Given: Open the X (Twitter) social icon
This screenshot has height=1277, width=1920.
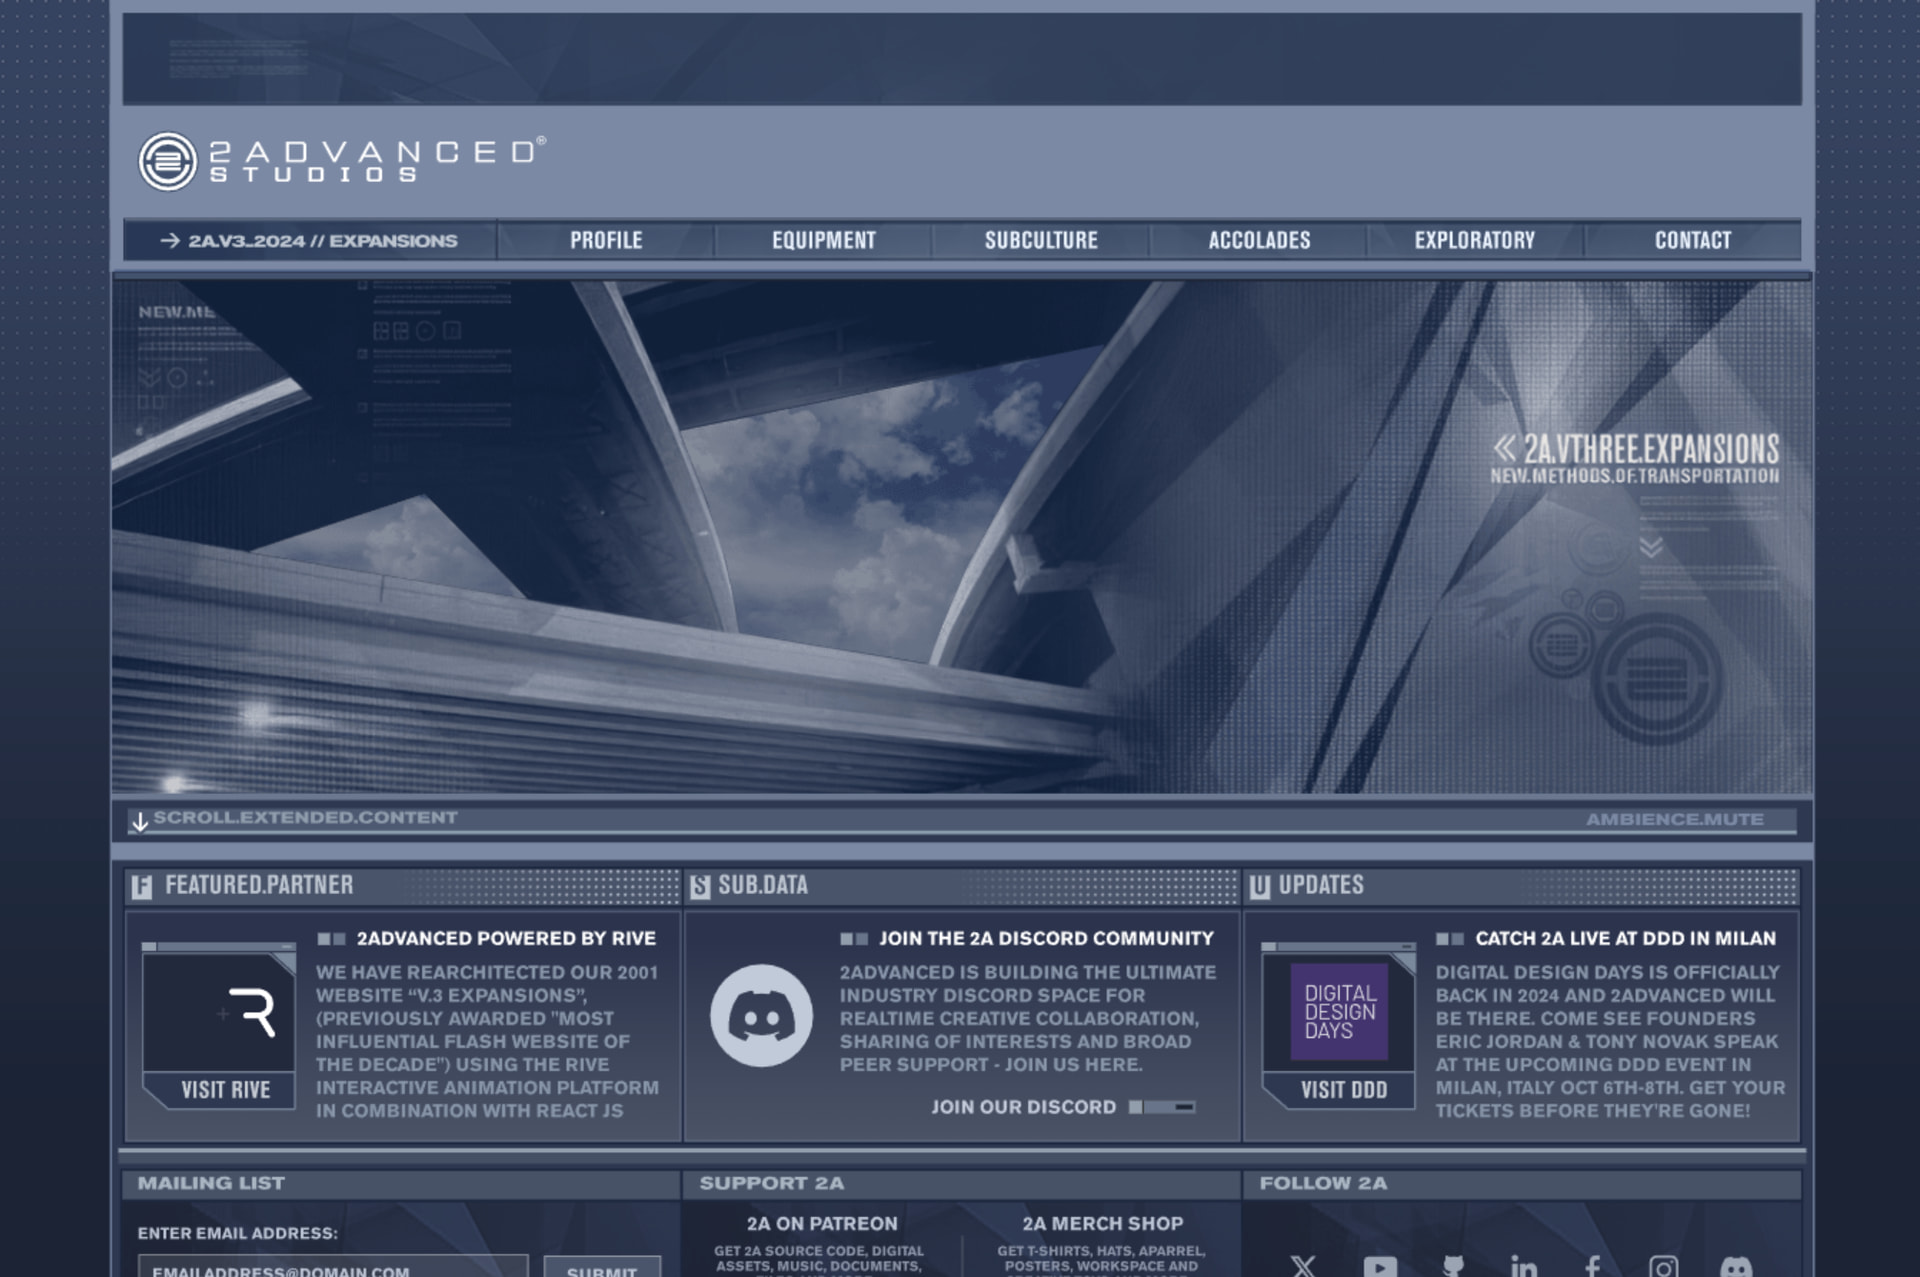Looking at the screenshot, I should pyautogui.click(x=1302, y=1266).
